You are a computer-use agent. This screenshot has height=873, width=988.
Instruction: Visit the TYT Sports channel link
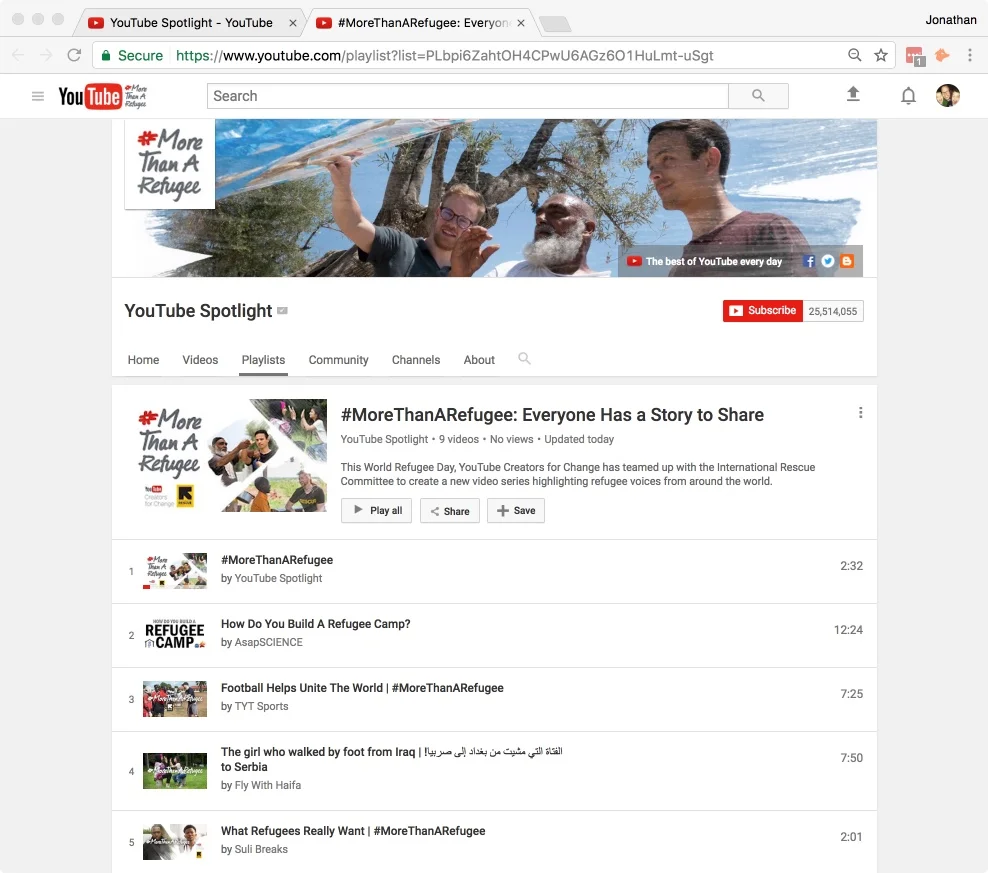(261, 707)
